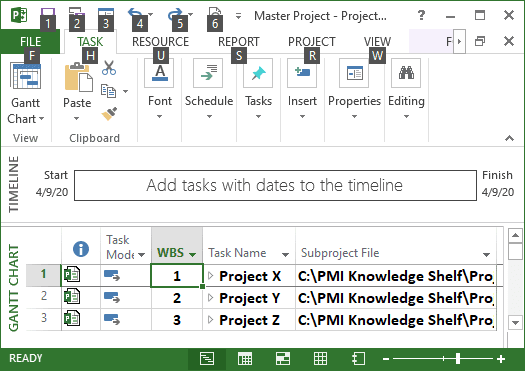
Task: Switch to the RESOURCE tab
Action: pyautogui.click(x=160, y=42)
